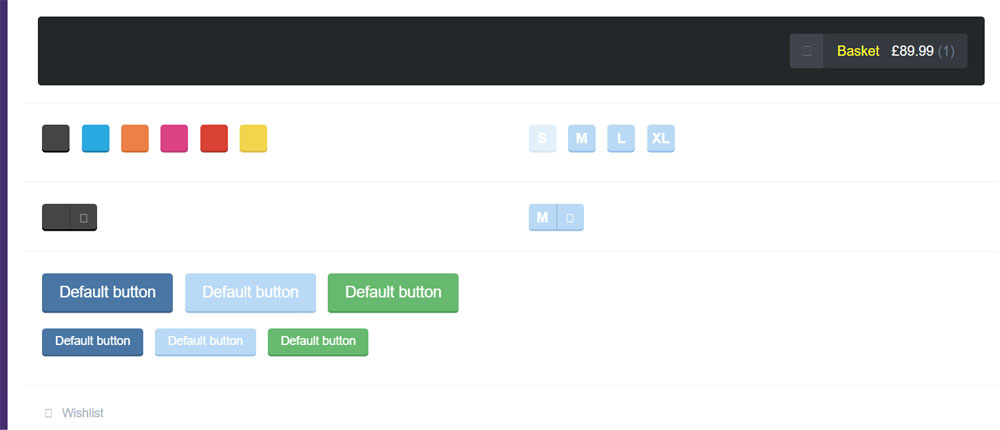
Task: Pick the blue color swatch
Action: [96, 138]
